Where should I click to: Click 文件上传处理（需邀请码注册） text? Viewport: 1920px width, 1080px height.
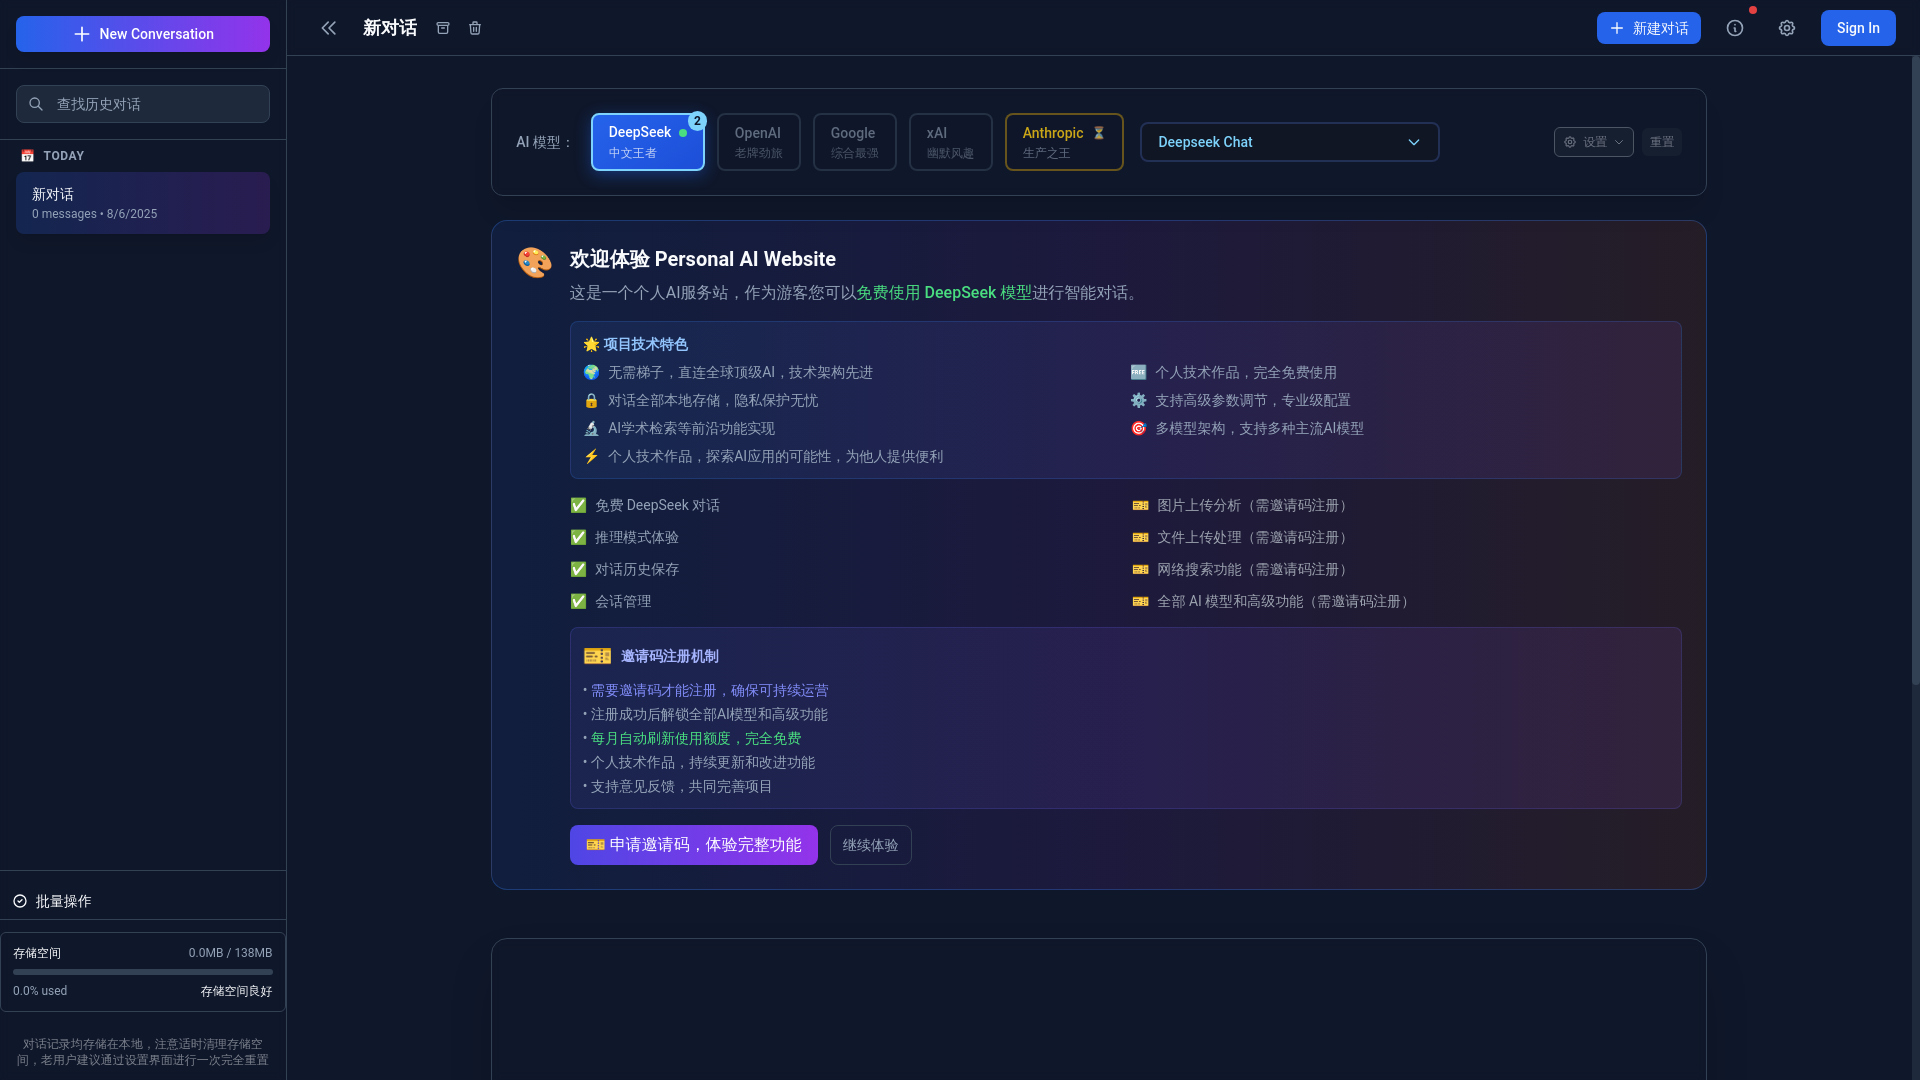[x=1255, y=537]
